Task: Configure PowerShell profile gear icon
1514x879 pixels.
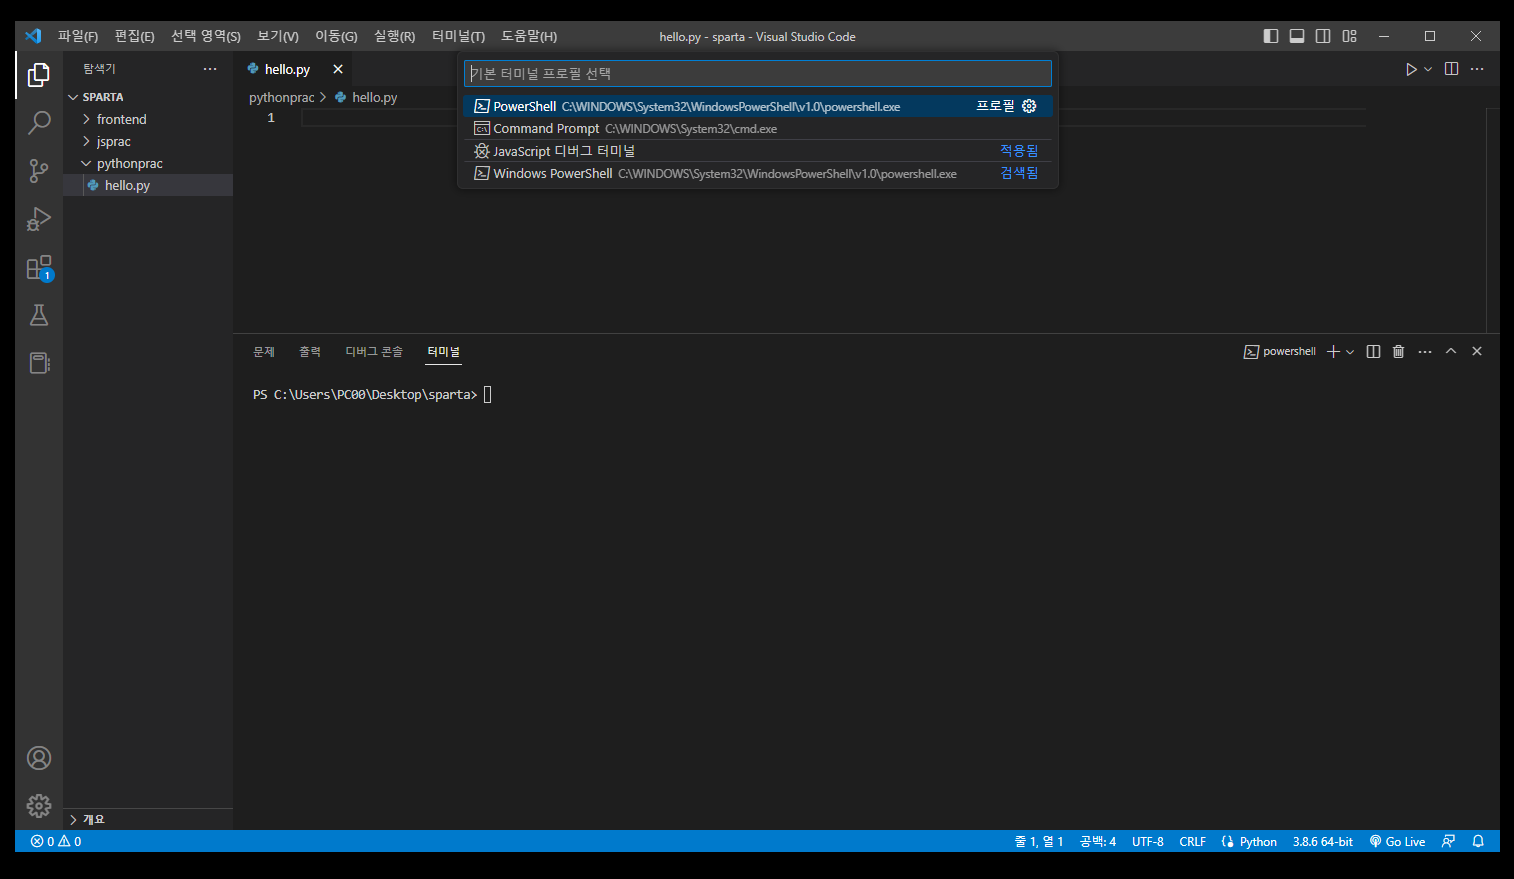Action: (1029, 106)
